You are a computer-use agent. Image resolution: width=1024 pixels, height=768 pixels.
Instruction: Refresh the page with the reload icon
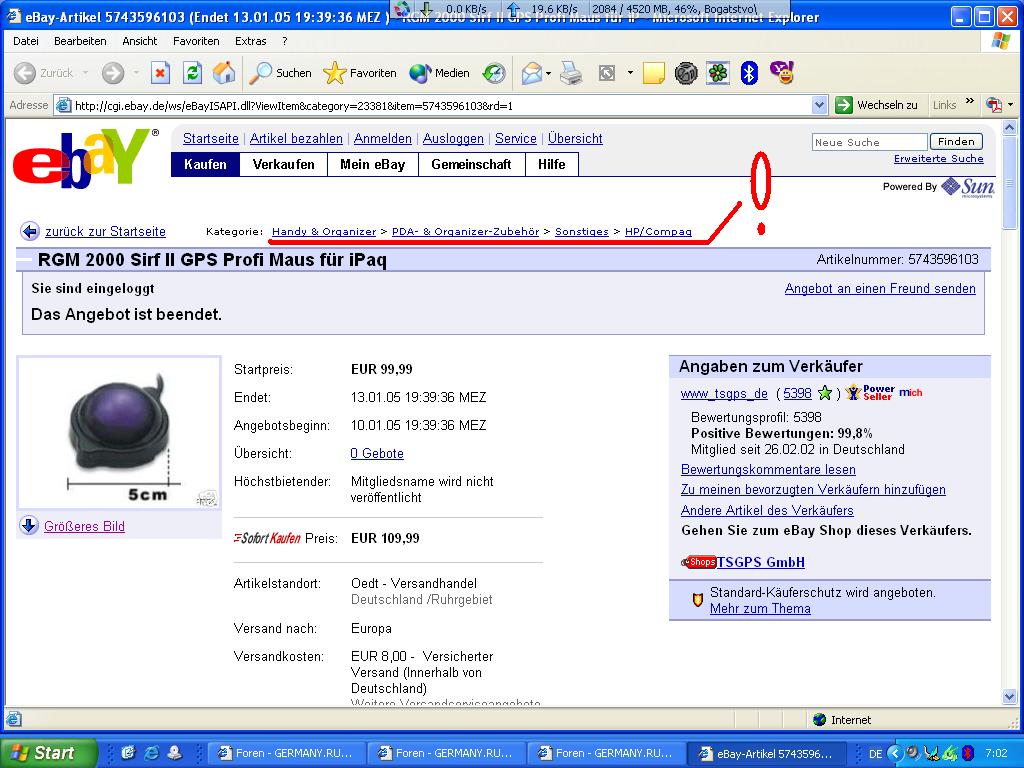pyautogui.click(x=192, y=73)
